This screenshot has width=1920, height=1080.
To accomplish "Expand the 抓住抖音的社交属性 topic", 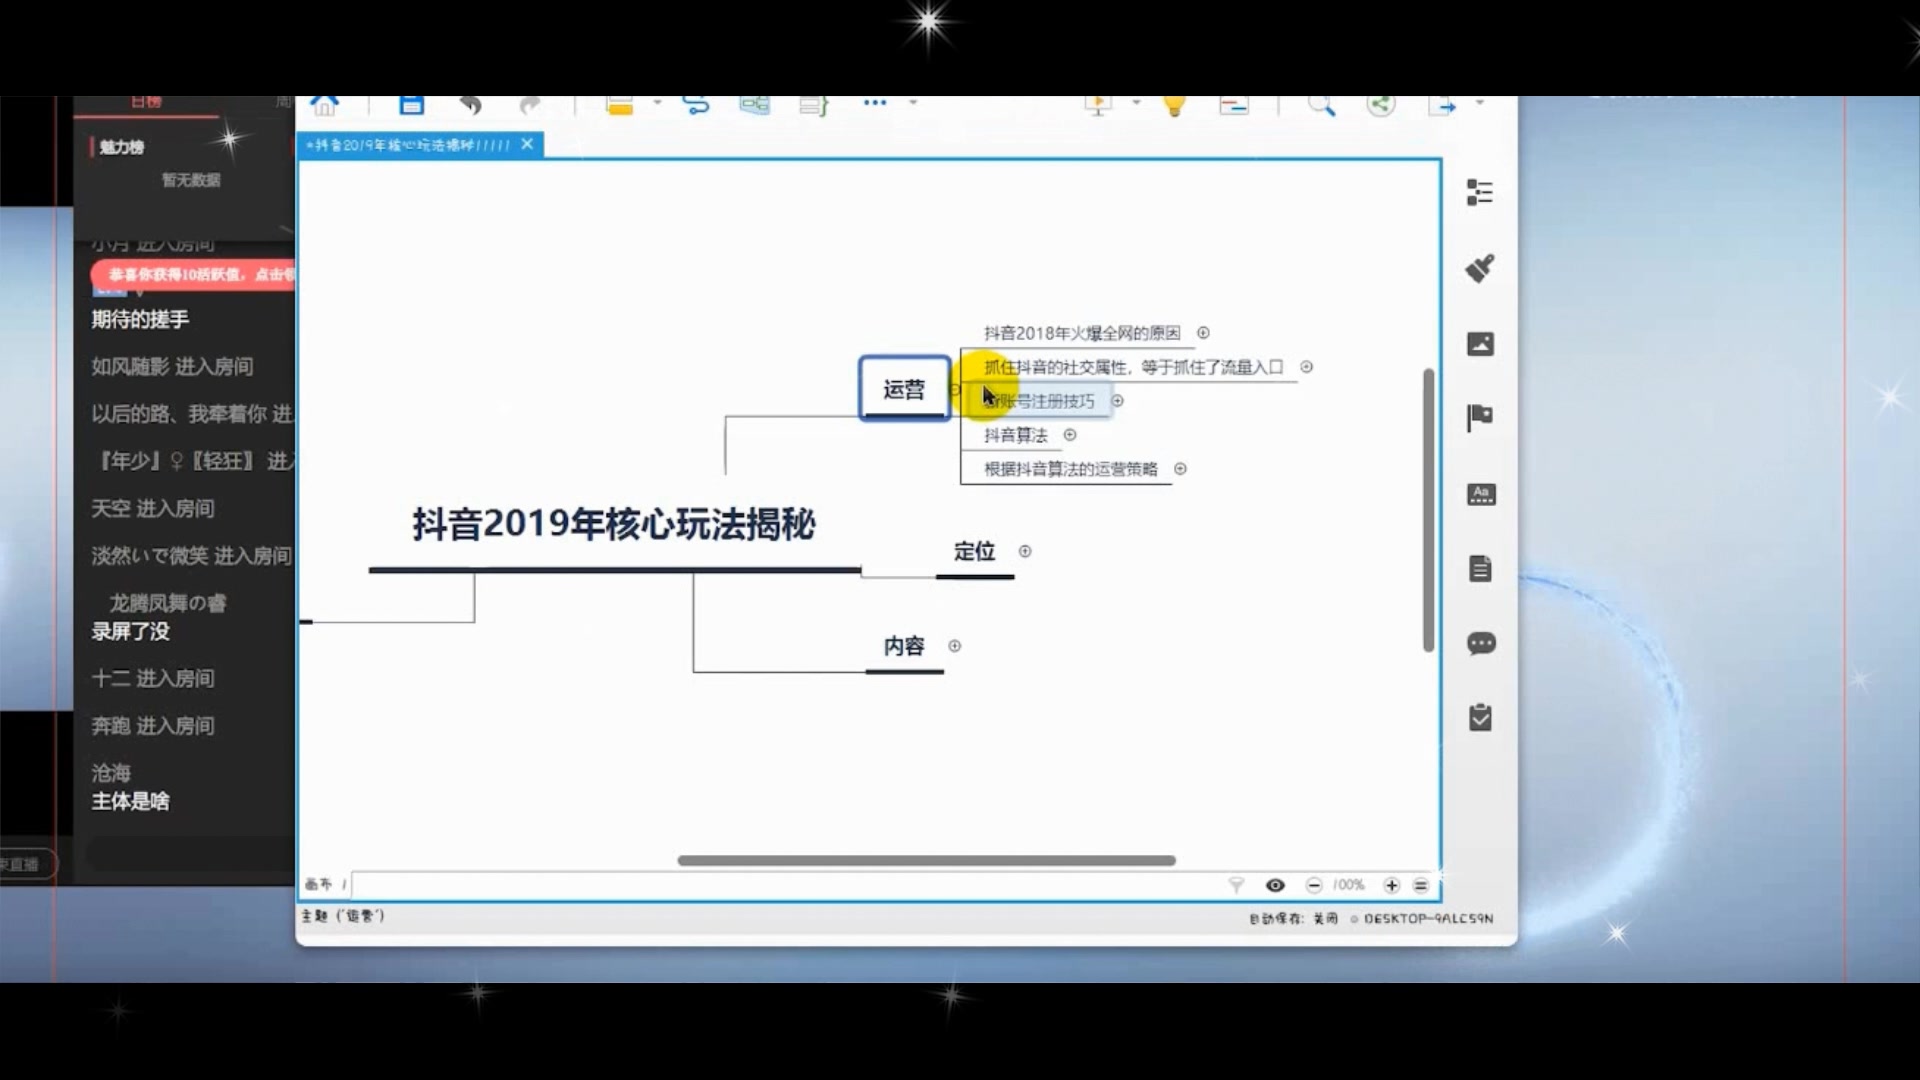I will tap(1306, 367).
